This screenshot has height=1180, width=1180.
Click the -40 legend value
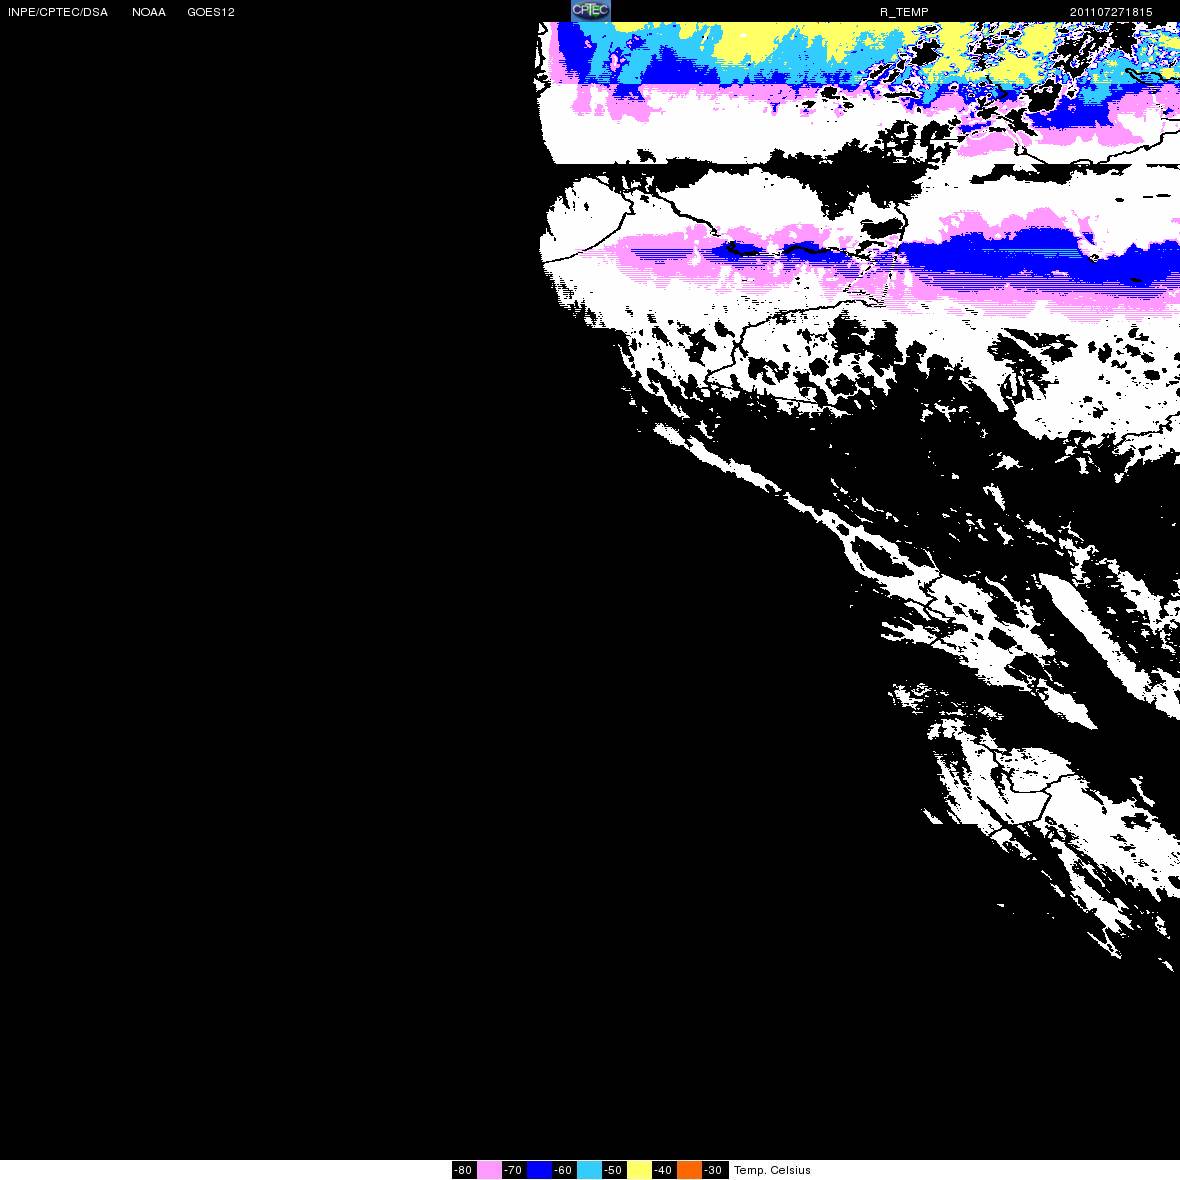coord(665,1170)
